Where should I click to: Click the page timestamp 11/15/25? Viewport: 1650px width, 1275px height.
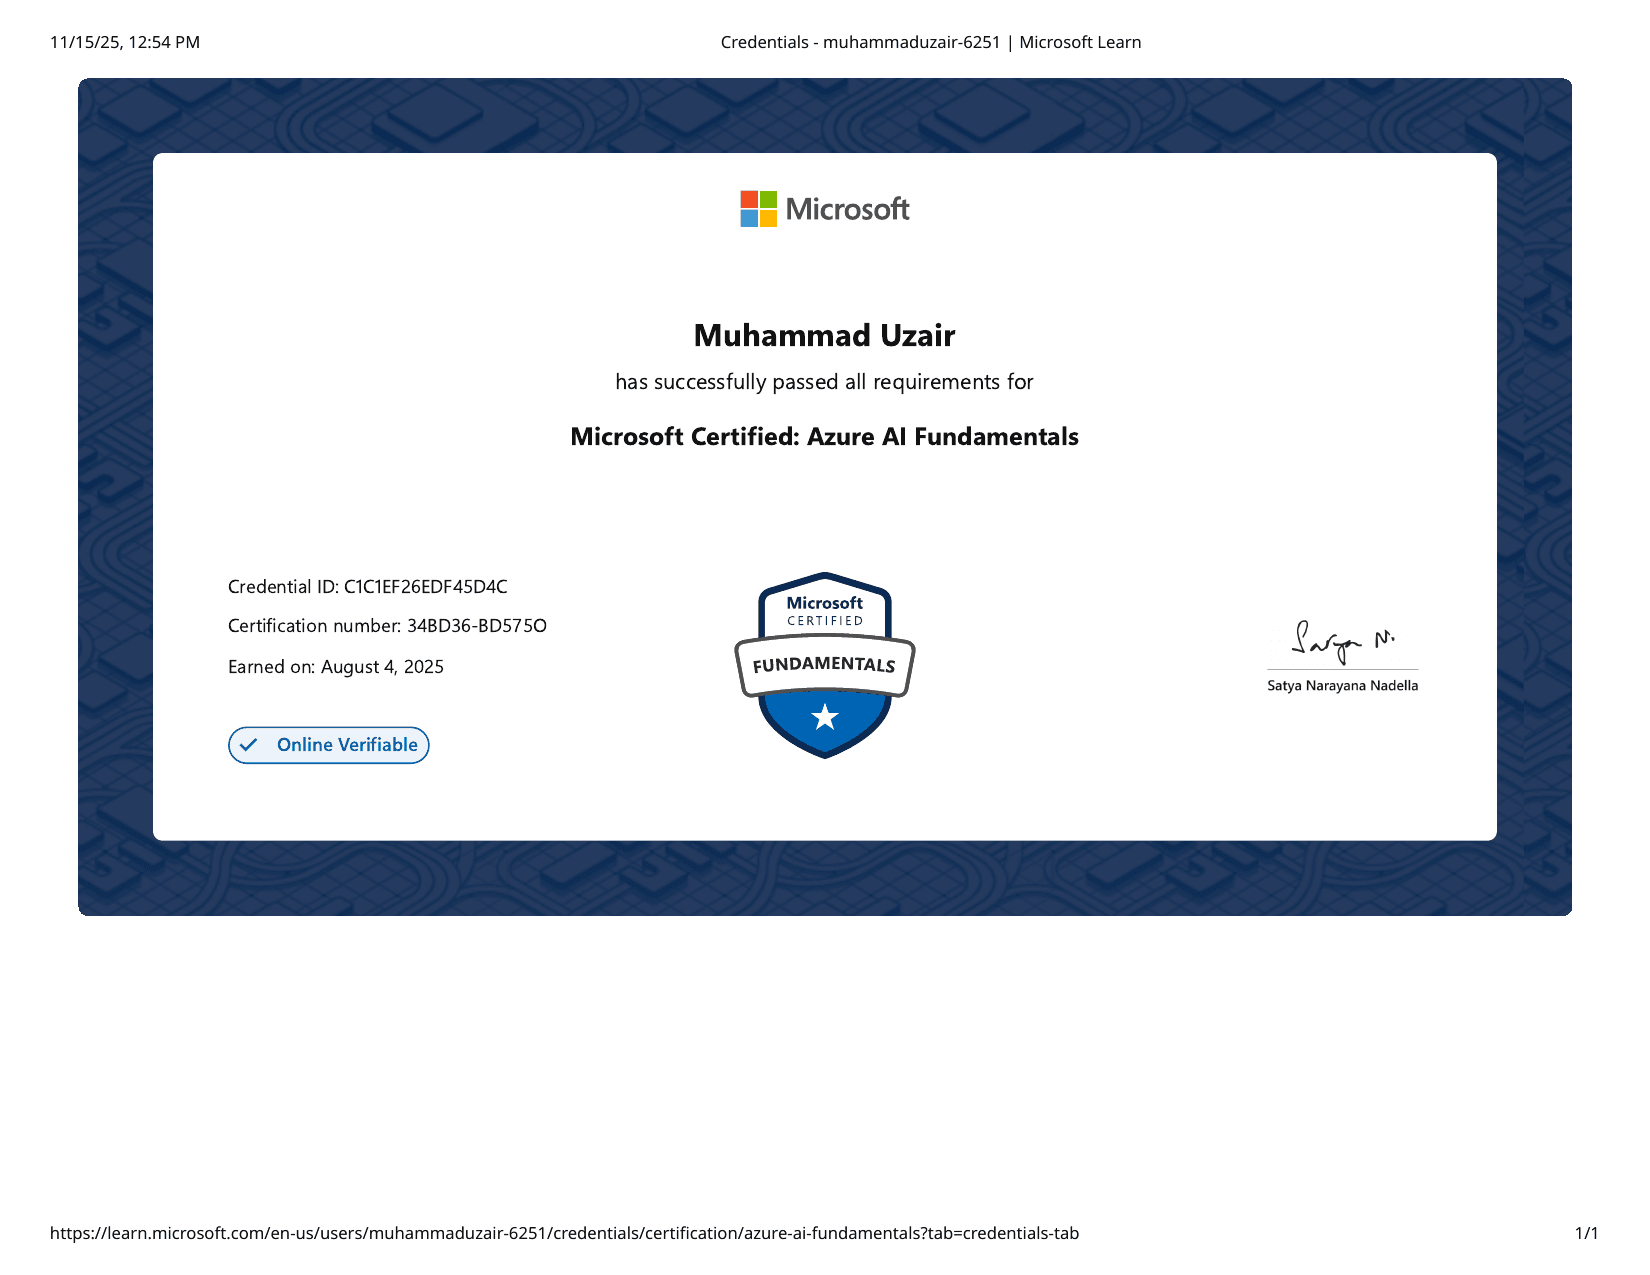point(90,42)
